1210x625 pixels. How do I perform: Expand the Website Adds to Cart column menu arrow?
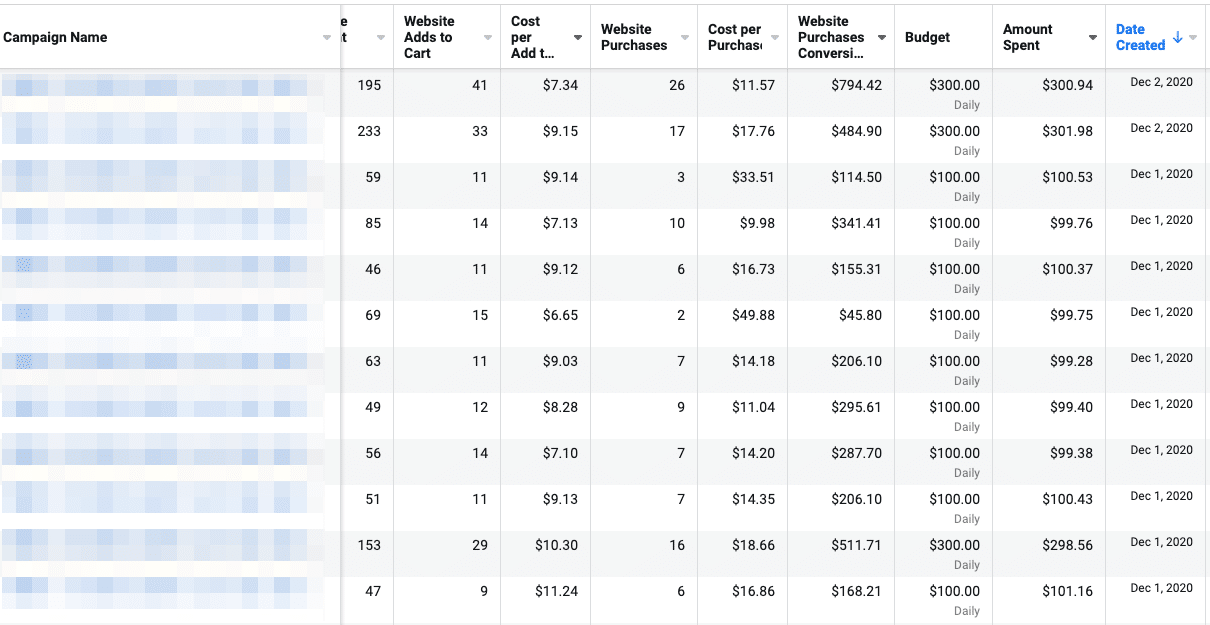[487, 38]
